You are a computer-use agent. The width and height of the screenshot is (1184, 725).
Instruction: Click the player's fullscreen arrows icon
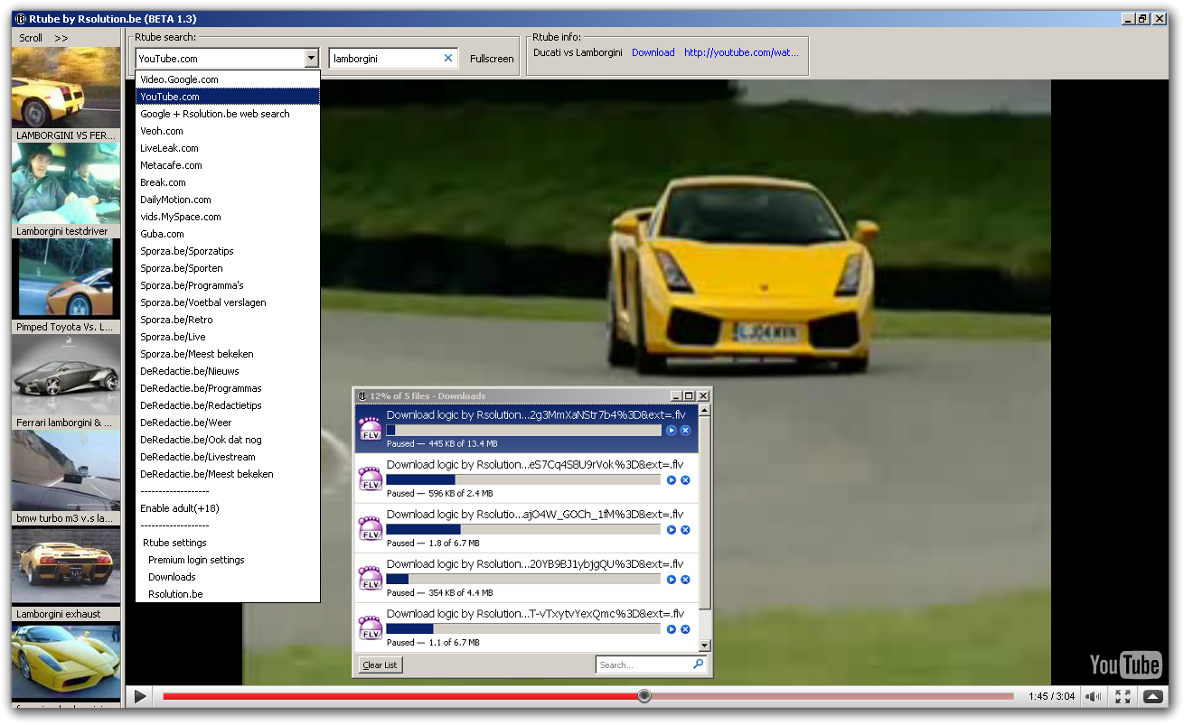coord(1123,697)
